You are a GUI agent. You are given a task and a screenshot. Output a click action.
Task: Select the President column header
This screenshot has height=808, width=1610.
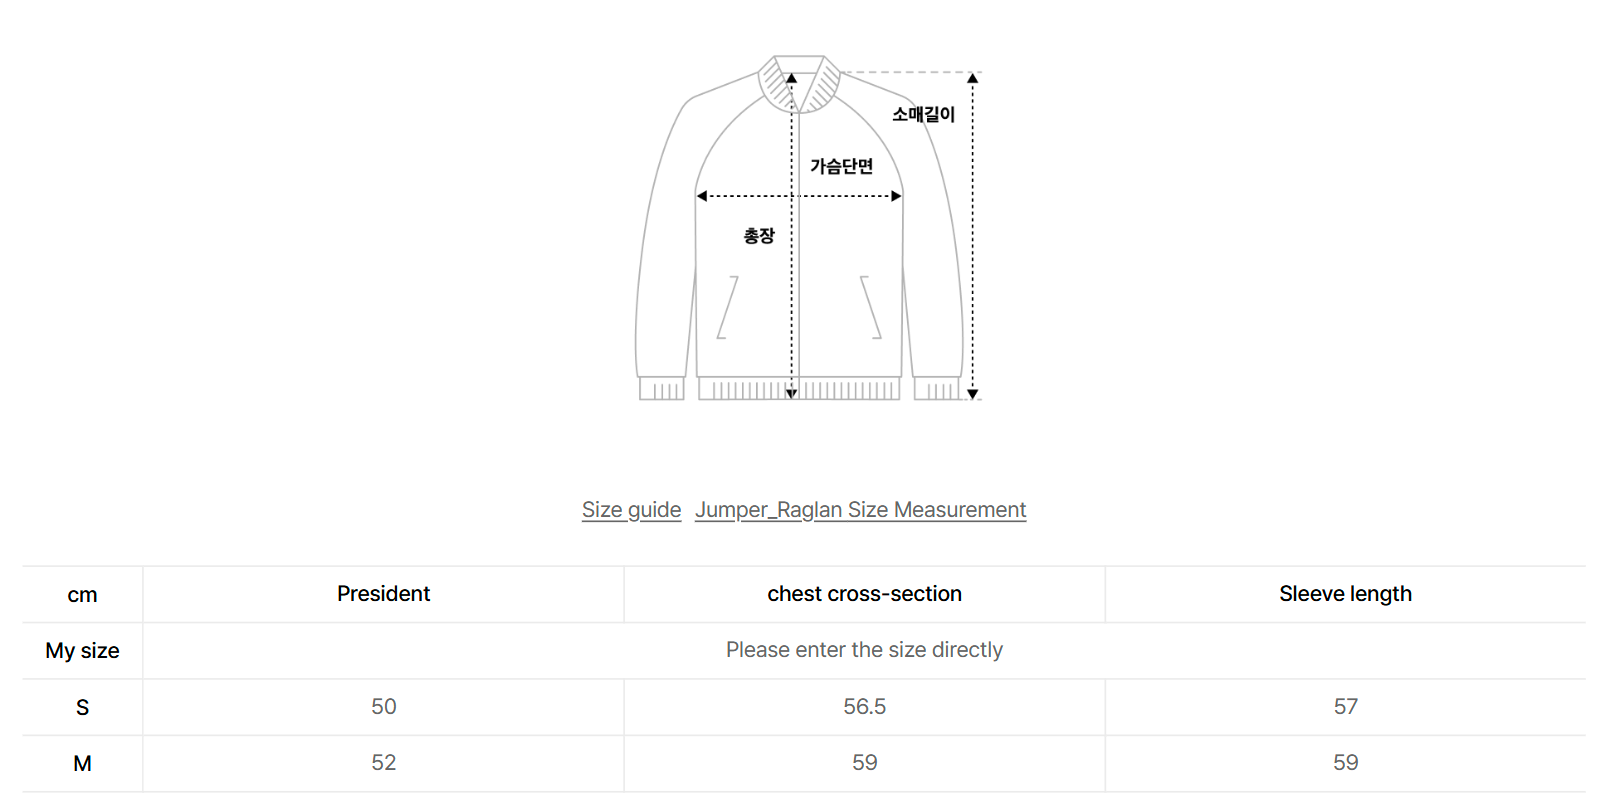(x=383, y=594)
